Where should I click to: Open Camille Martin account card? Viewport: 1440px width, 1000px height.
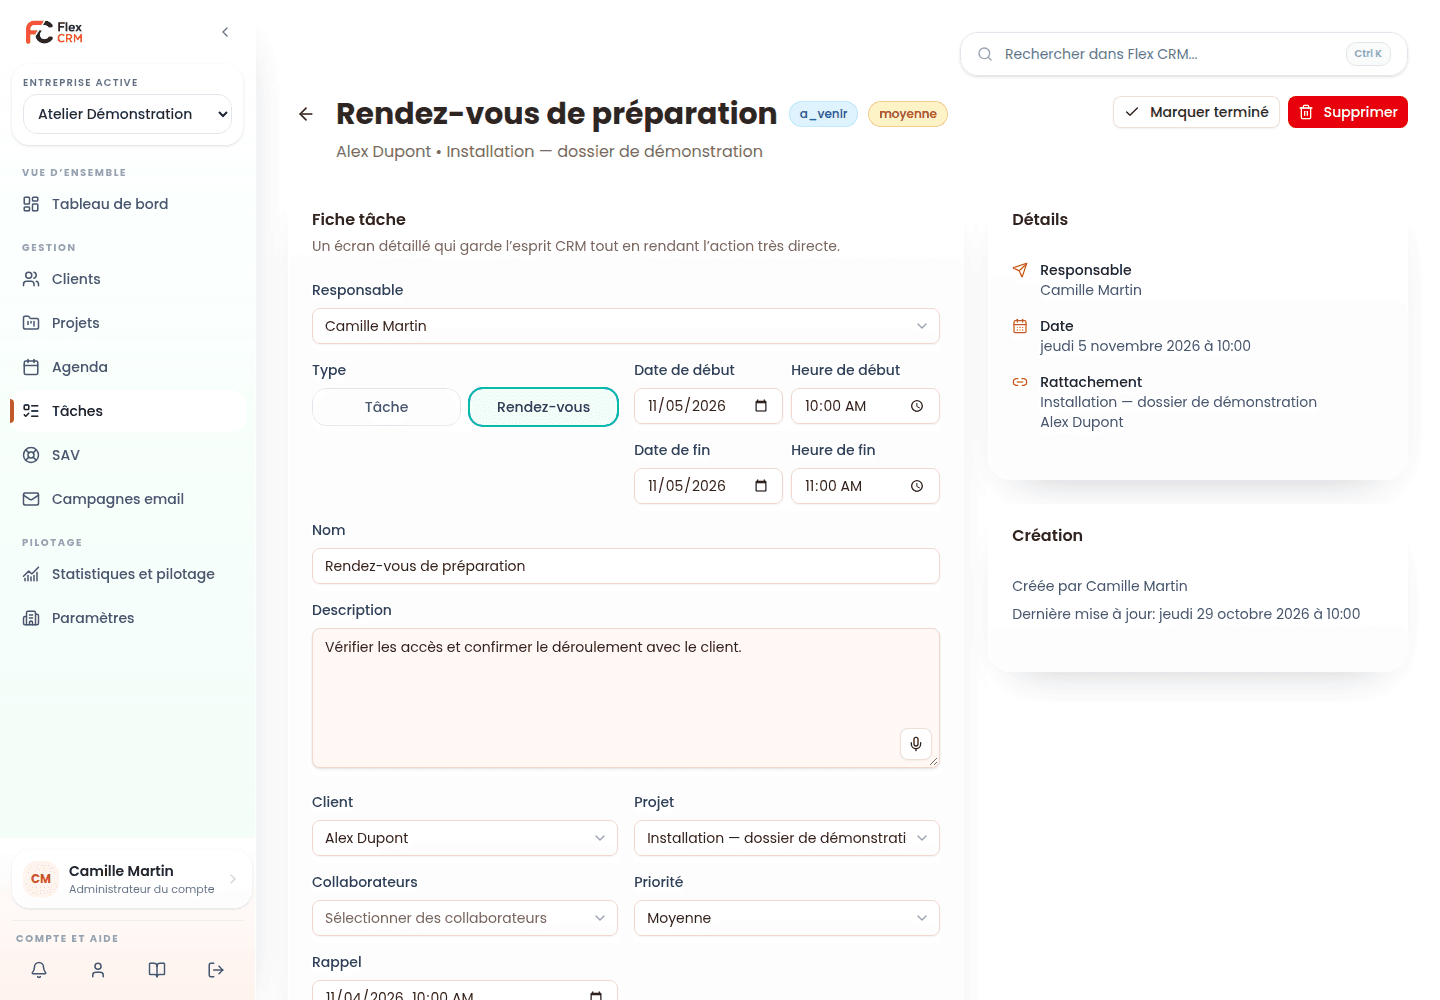click(132, 879)
